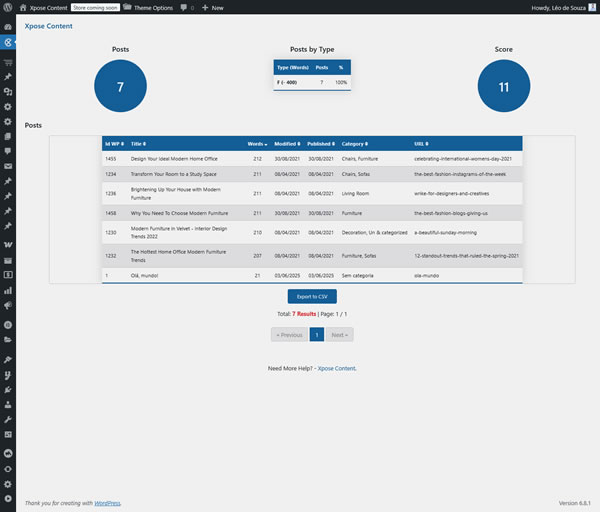The height and width of the screenshot is (512, 600).
Task: Open the Pages sidebar icon
Action: [8, 137]
